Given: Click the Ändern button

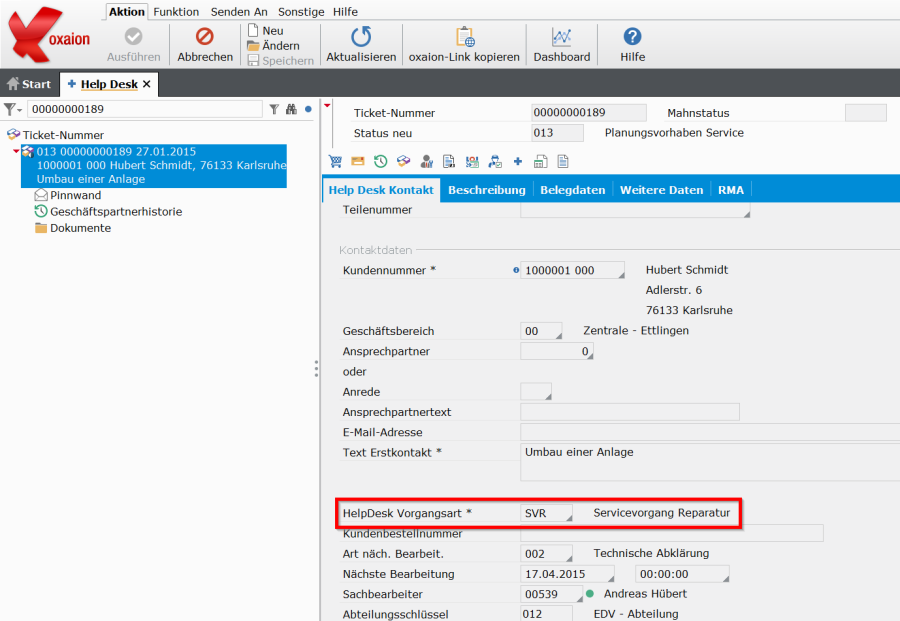Looking at the screenshot, I should tap(273, 45).
